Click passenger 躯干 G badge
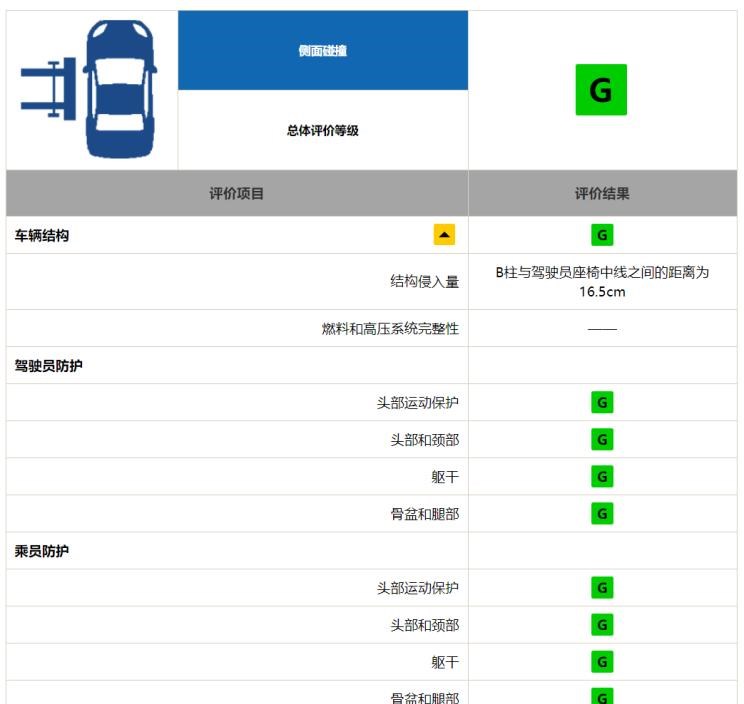 click(x=602, y=662)
